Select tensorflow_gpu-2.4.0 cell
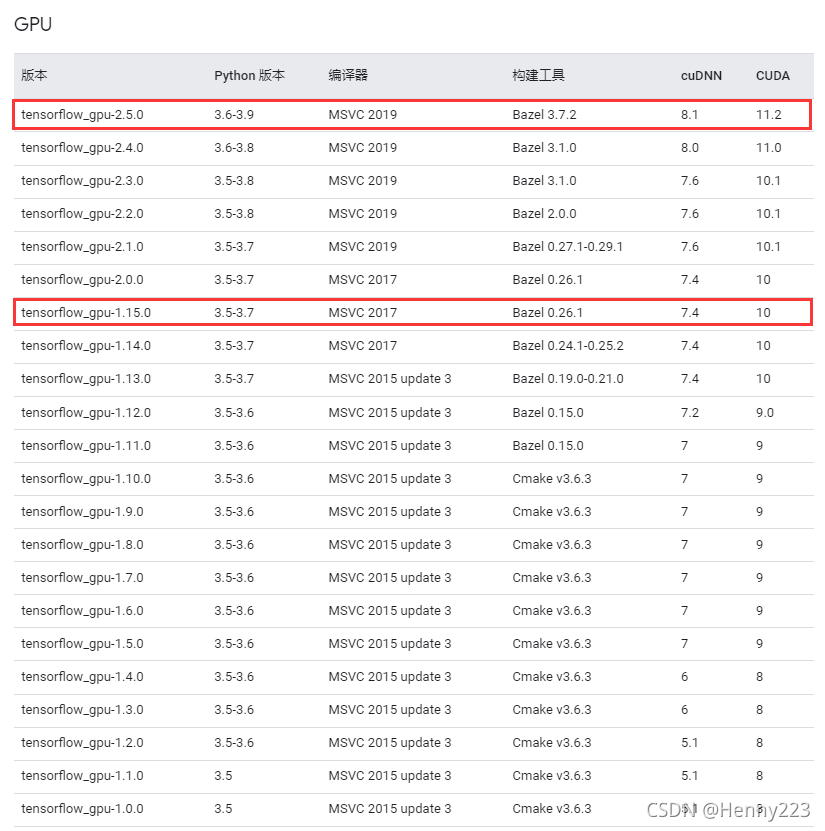825x831 pixels. click(x=82, y=148)
